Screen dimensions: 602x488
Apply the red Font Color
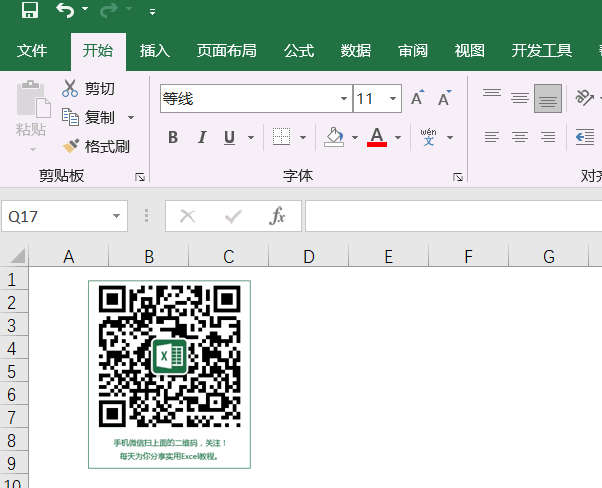click(x=377, y=137)
